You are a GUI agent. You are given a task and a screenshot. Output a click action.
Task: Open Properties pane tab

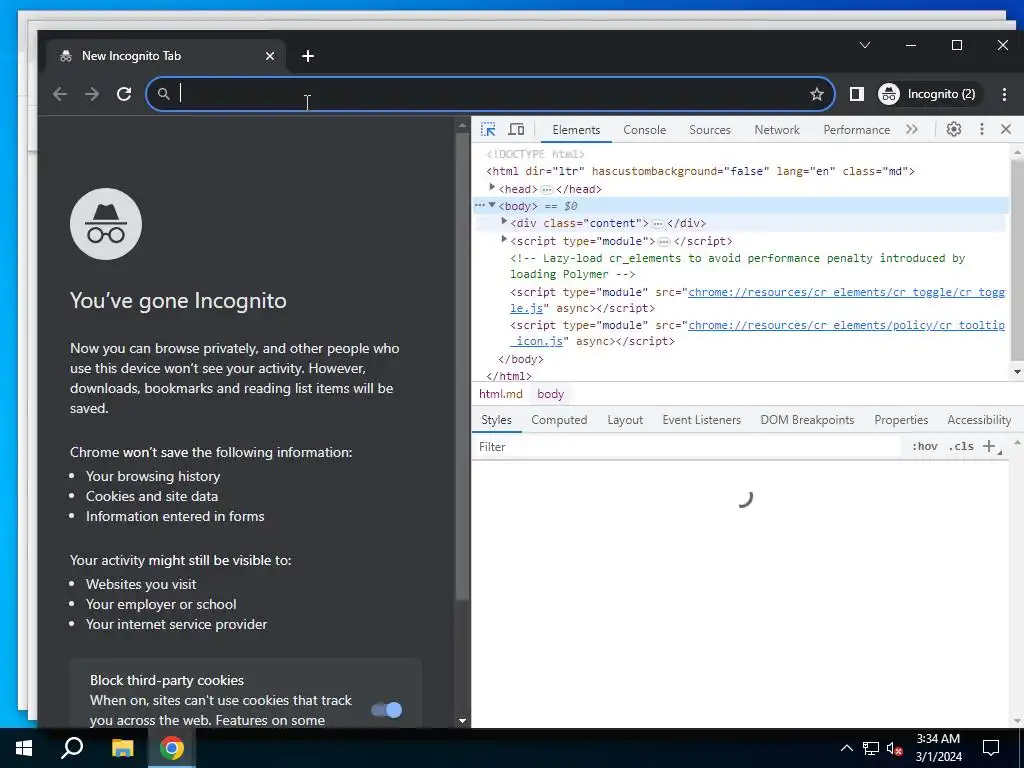point(901,420)
